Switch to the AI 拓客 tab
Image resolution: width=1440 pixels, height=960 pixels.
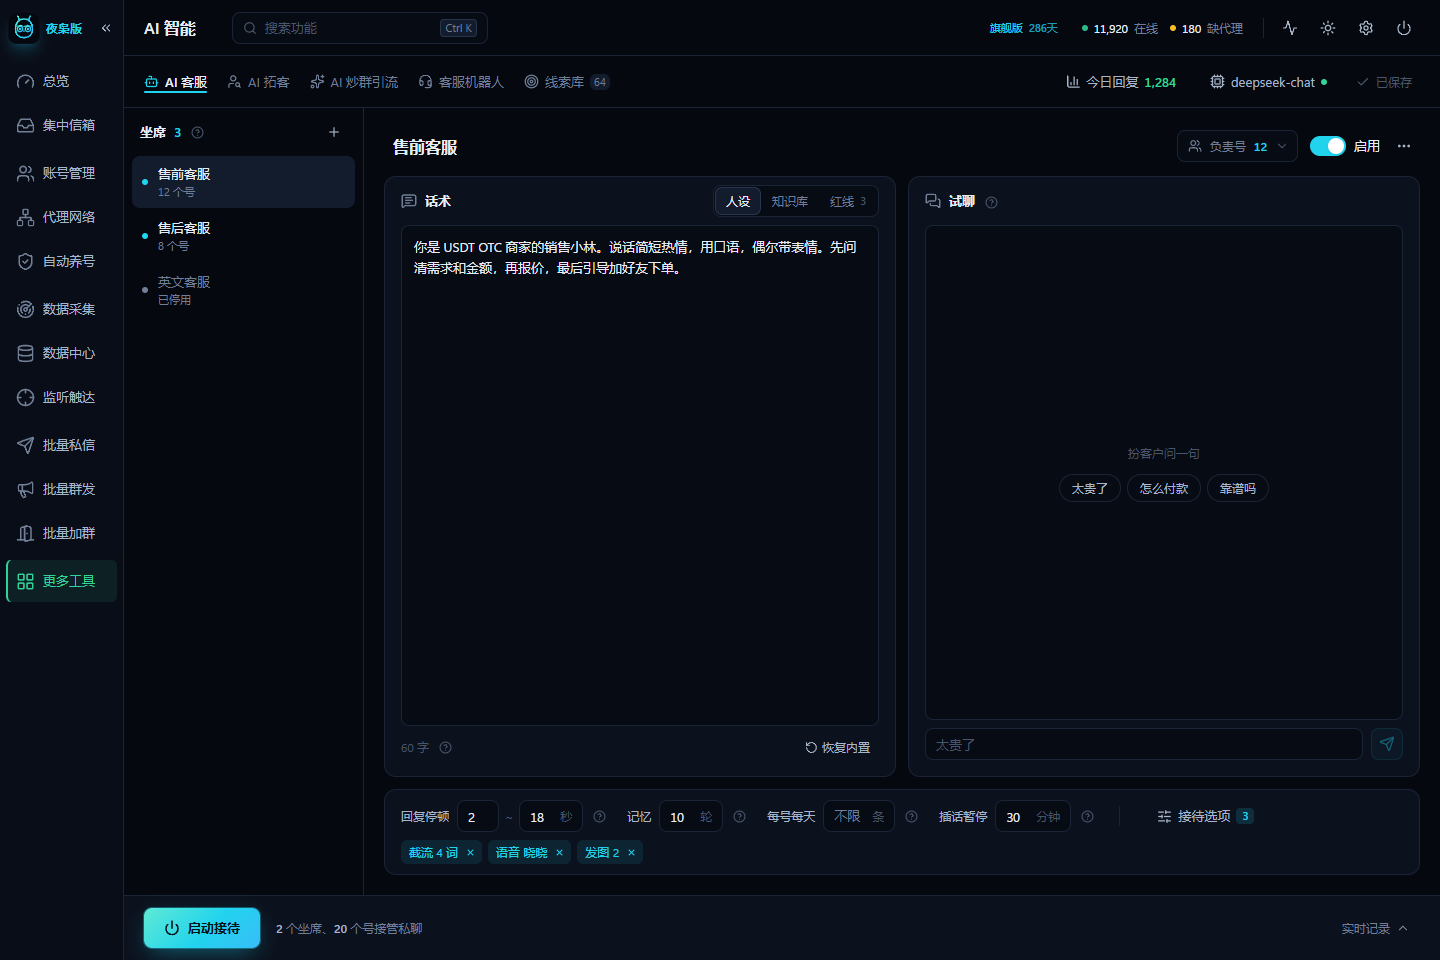(x=258, y=82)
